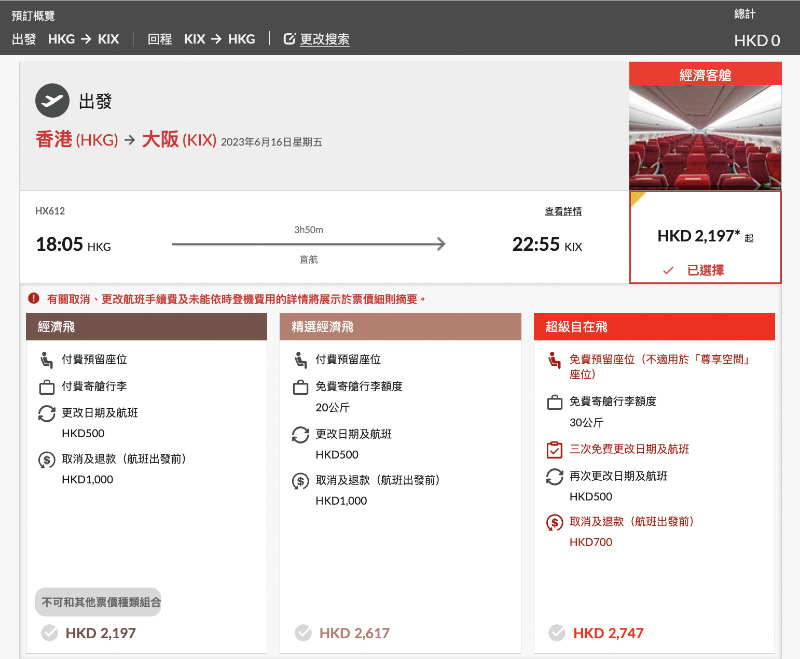
Task: Open the 更改搜索 link
Action: 324,39
